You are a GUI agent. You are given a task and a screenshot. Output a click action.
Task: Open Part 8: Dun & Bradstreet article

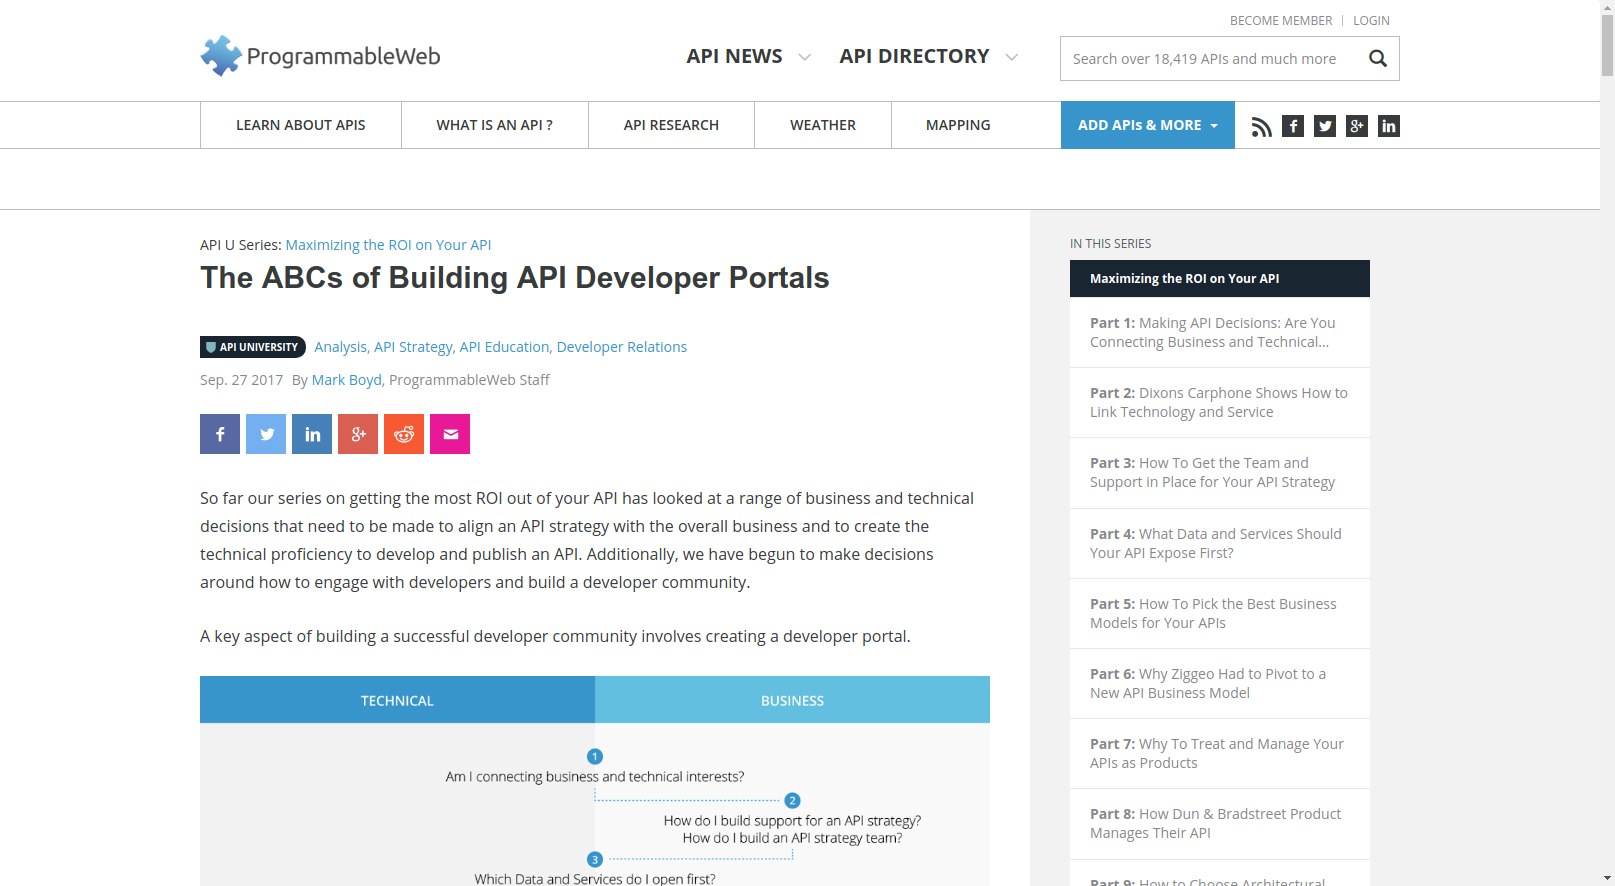(1220, 823)
